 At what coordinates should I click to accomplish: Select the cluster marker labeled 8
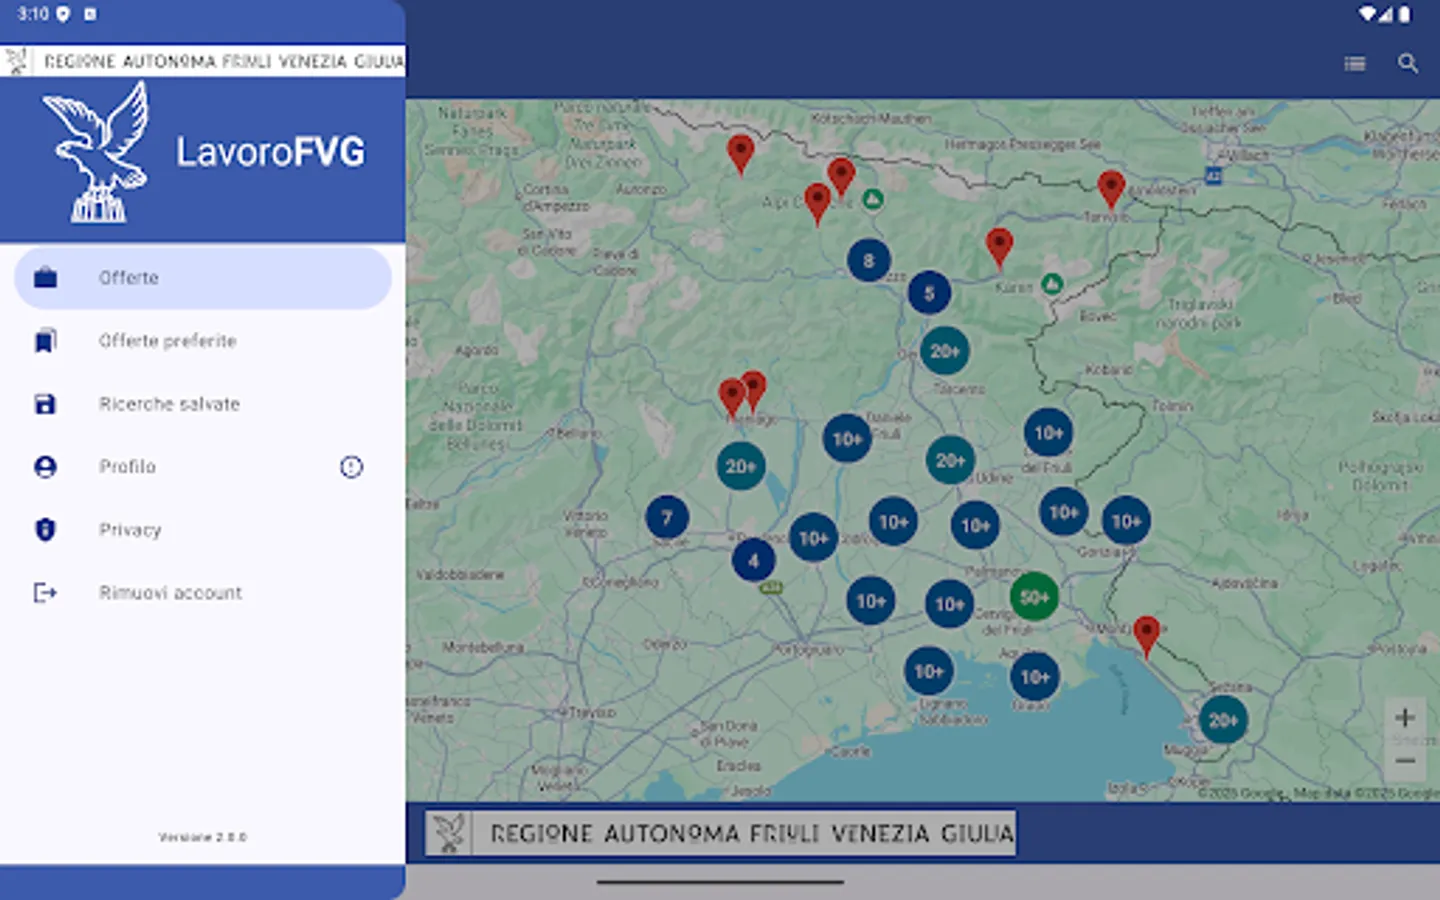click(x=869, y=261)
